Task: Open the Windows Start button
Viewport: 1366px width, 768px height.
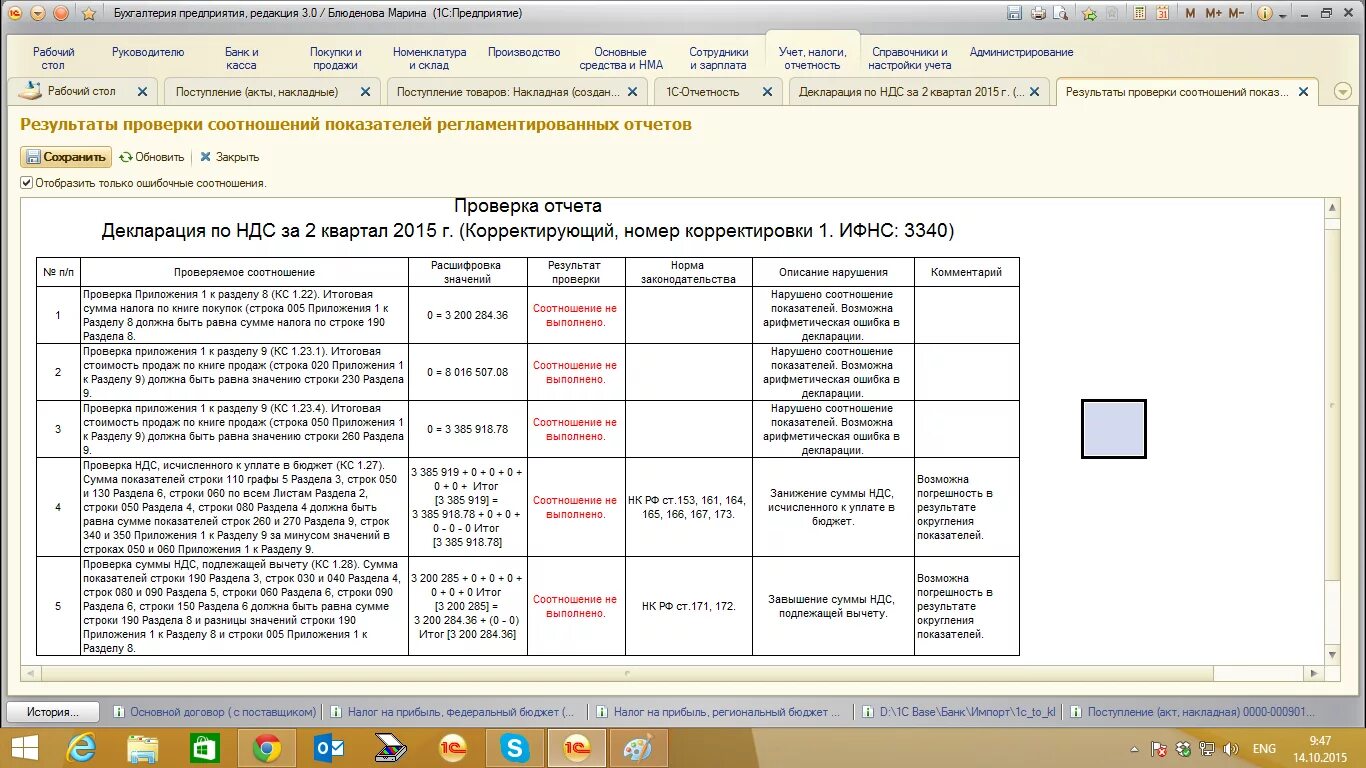Action: click(x=24, y=748)
